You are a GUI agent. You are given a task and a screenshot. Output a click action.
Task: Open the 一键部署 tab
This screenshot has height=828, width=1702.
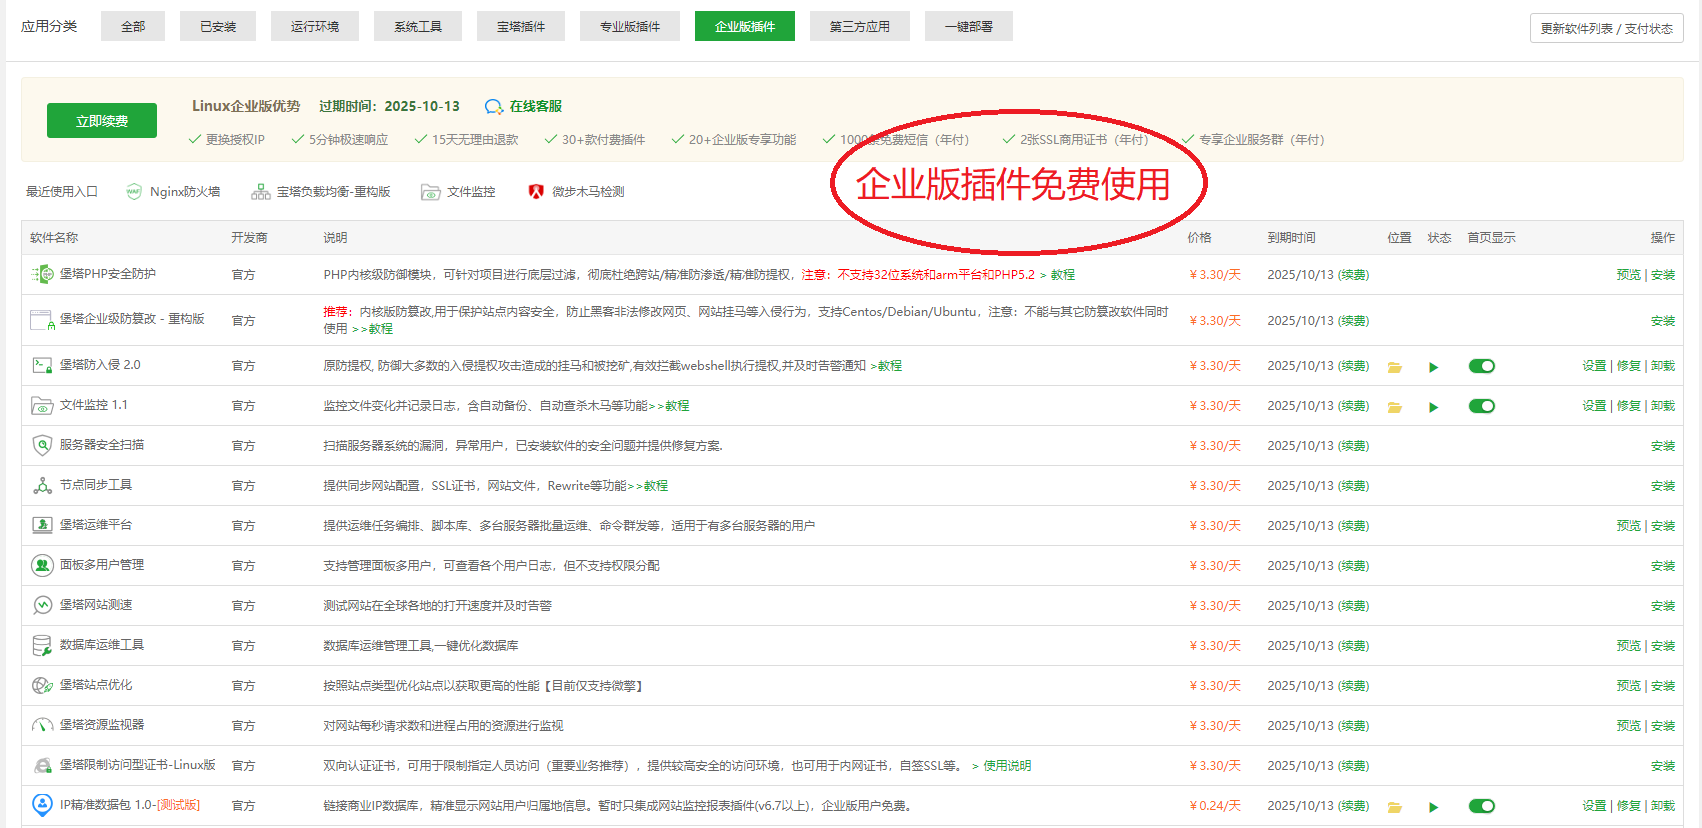point(968,27)
